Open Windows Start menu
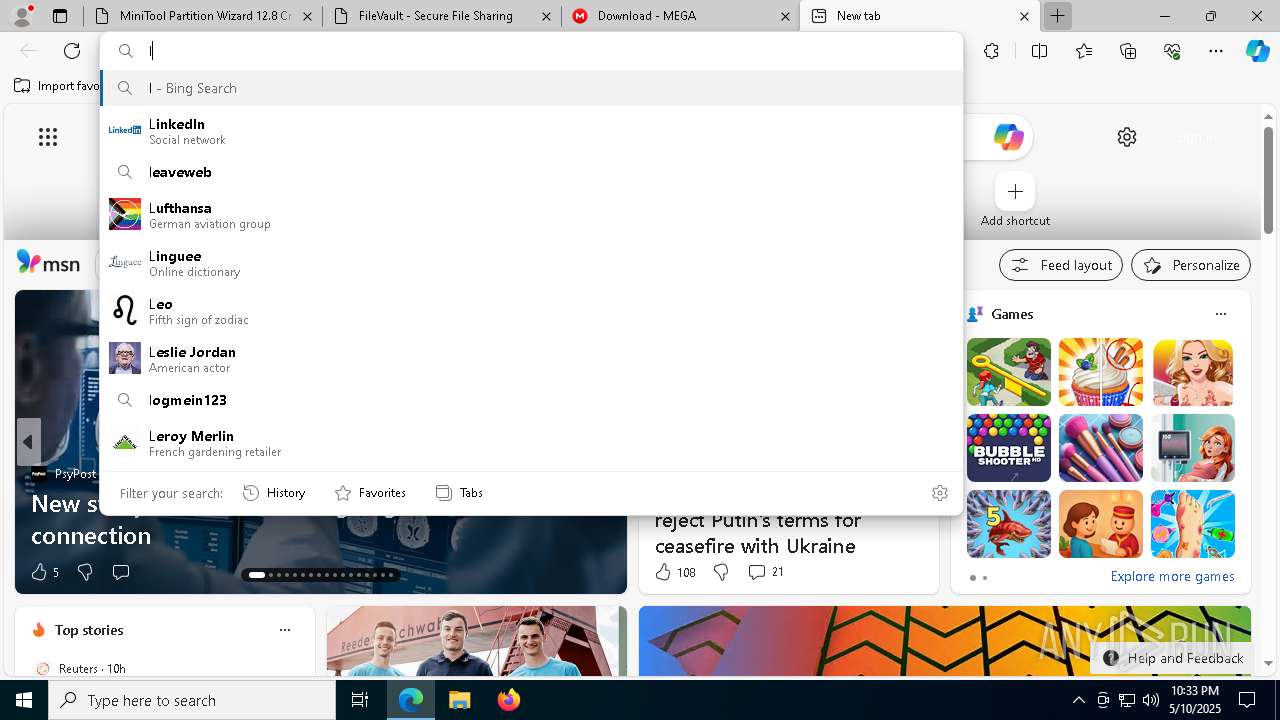 coord(24,700)
